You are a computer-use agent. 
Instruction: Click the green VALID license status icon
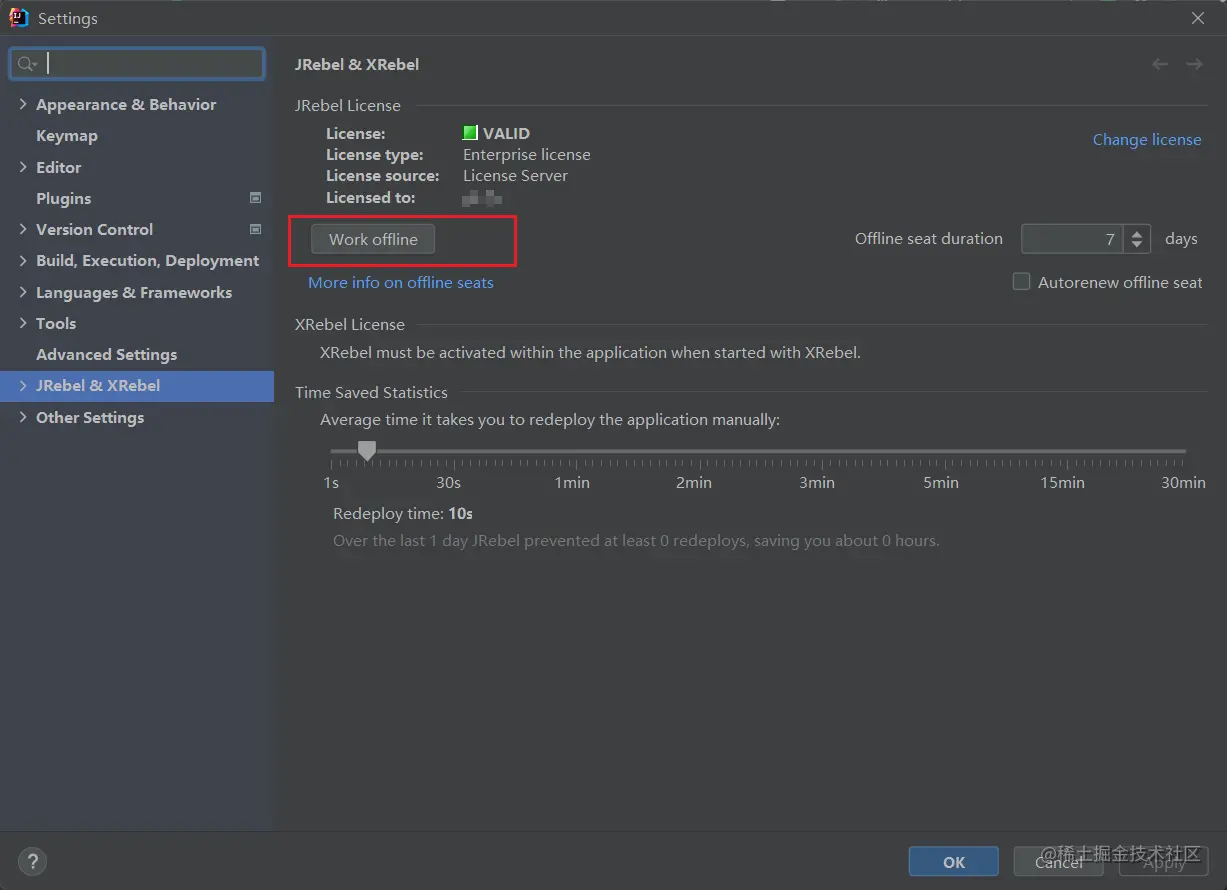click(470, 133)
